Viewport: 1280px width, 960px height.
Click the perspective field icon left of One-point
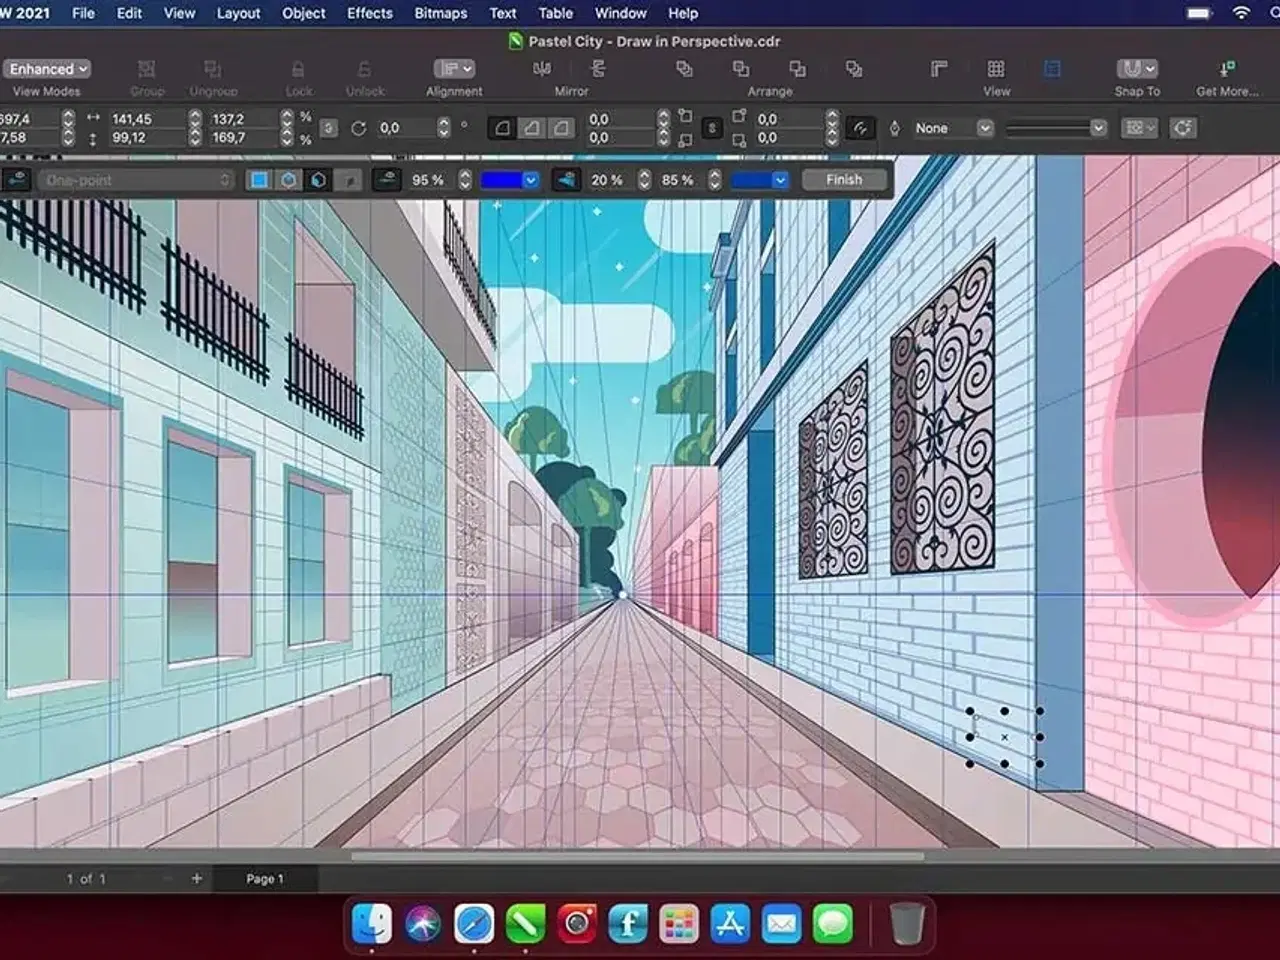click(17, 180)
